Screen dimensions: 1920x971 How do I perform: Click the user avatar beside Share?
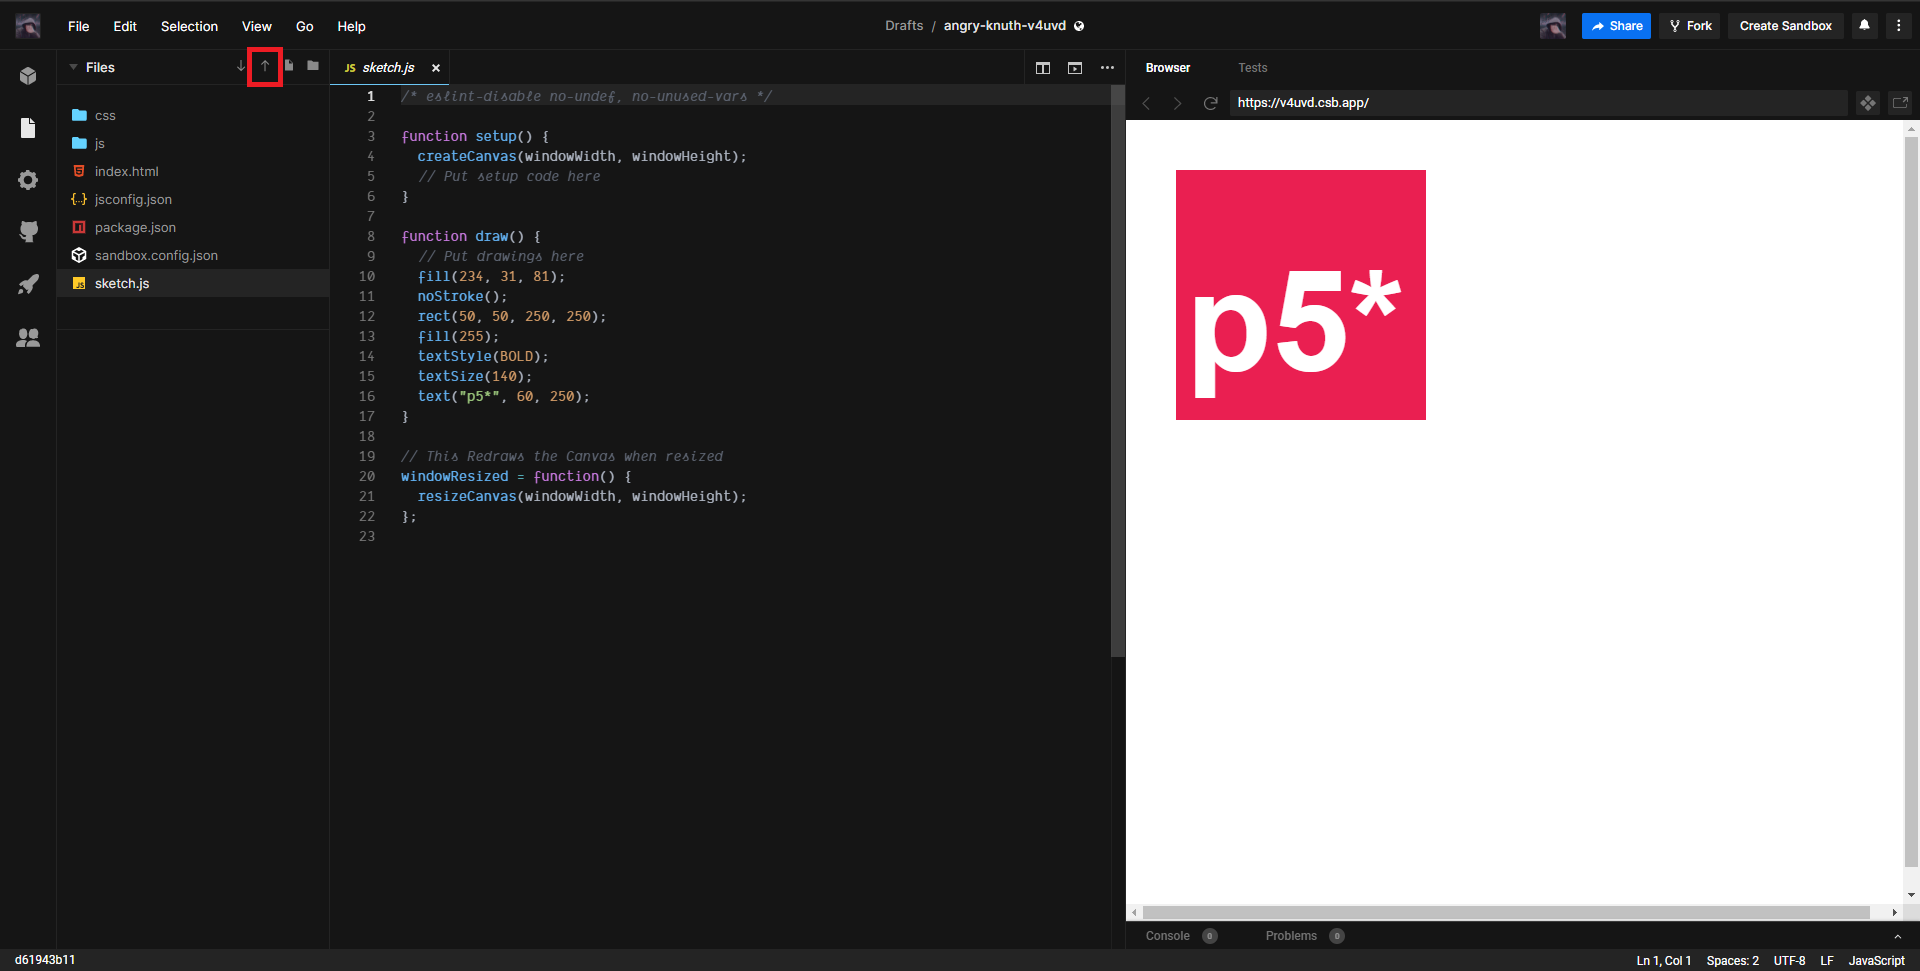tap(1553, 26)
